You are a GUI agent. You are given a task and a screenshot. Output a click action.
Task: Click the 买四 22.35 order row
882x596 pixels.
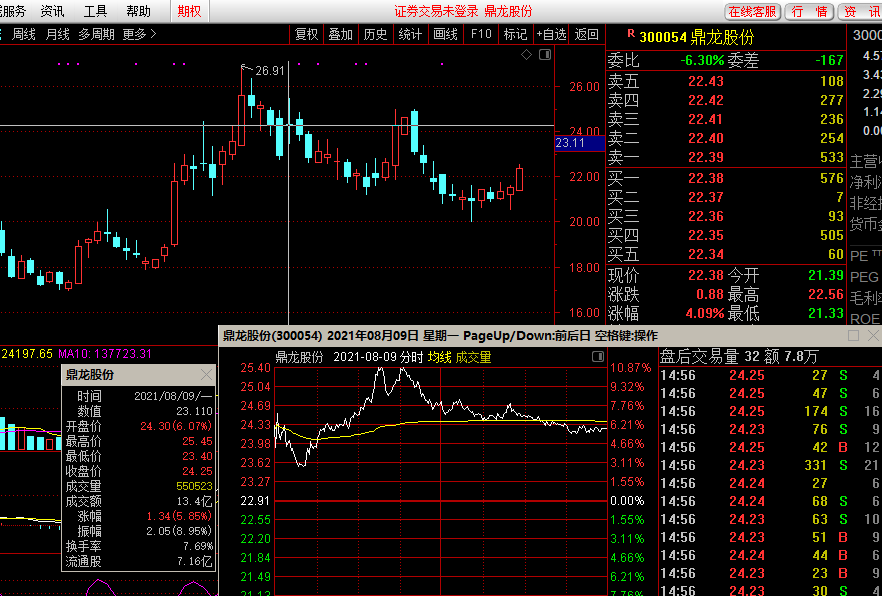725,235
